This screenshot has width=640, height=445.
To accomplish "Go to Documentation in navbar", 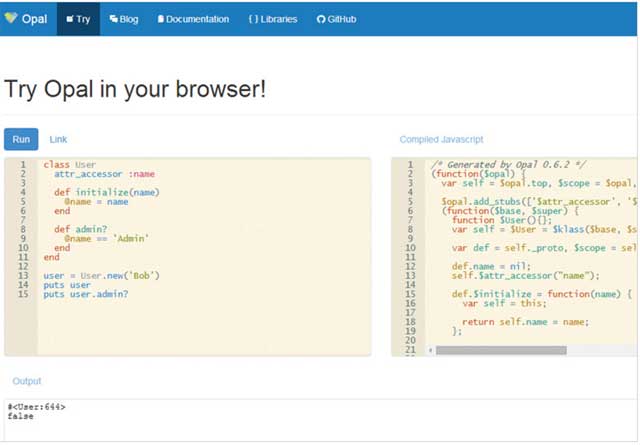I will point(193,19).
